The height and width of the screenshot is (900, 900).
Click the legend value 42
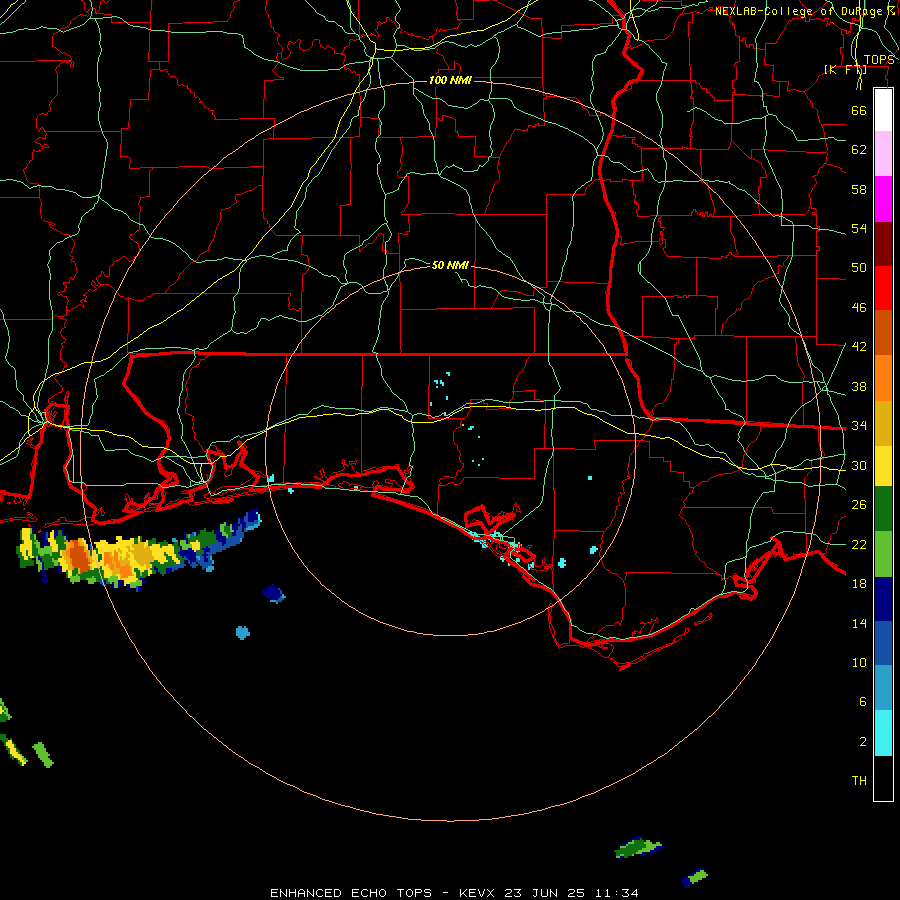pos(859,347)
